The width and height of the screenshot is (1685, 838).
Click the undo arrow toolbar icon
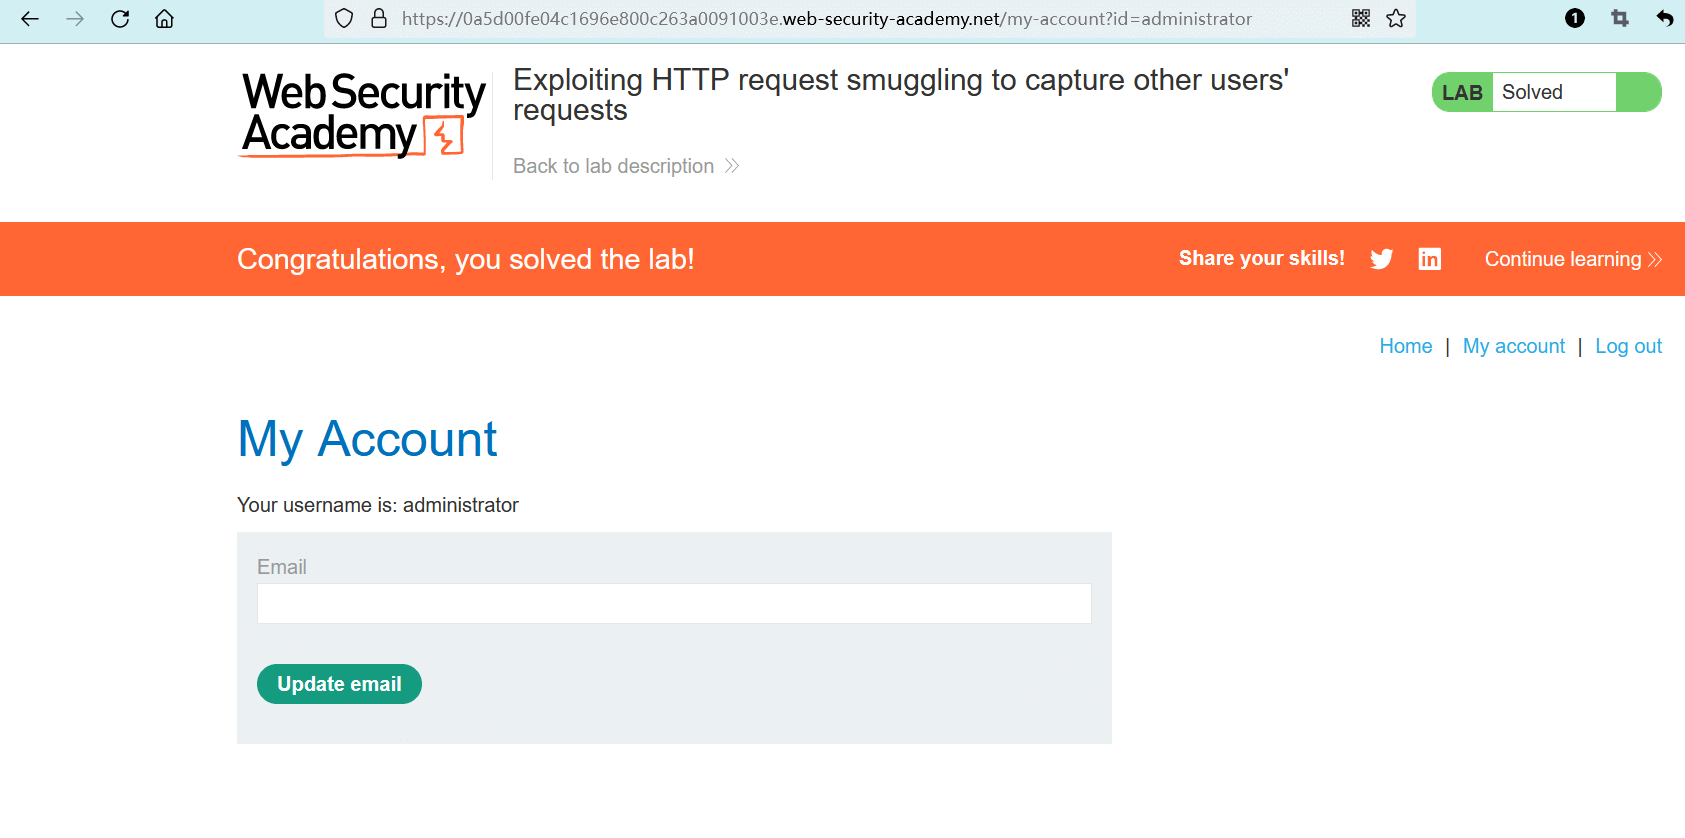coord(1665,18)
